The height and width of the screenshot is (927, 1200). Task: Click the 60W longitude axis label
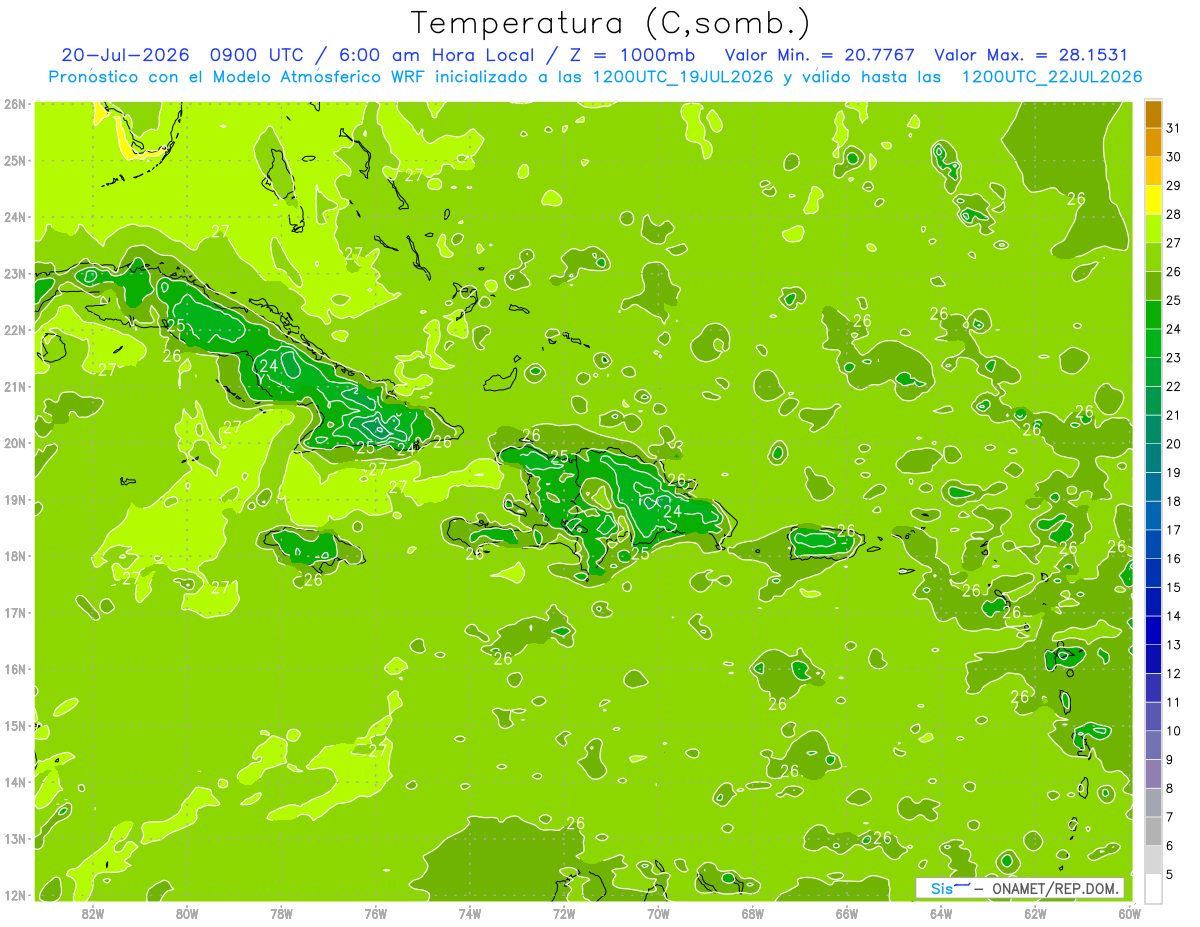(1130, 913)
